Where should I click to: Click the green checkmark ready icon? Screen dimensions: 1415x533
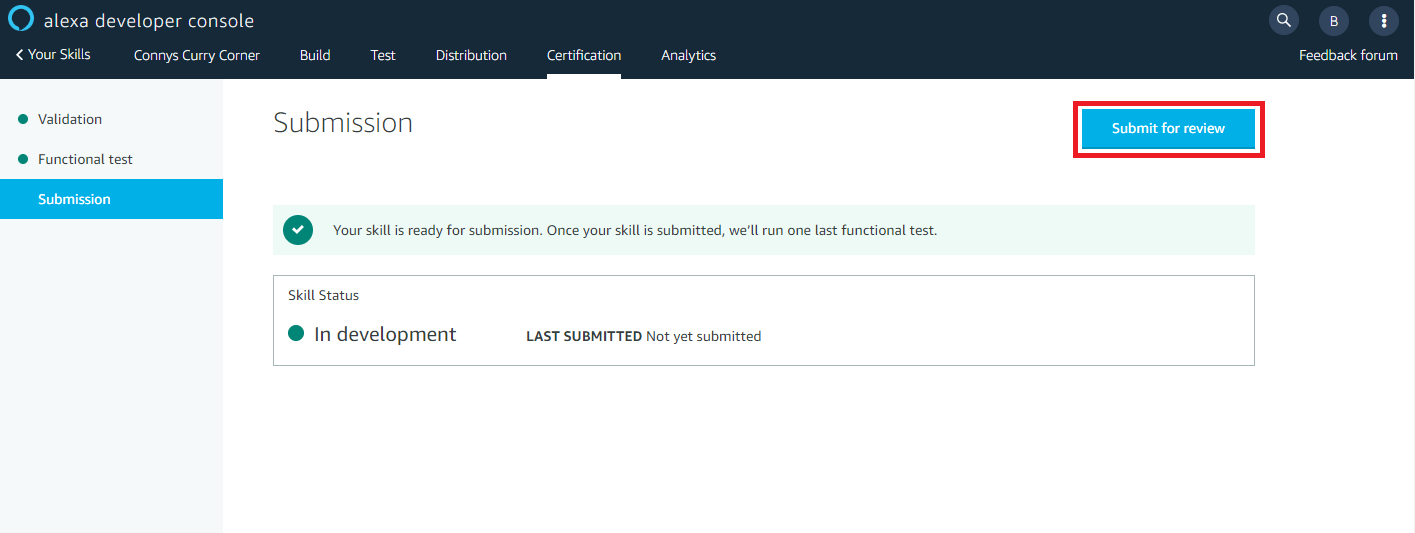[298, 230]
